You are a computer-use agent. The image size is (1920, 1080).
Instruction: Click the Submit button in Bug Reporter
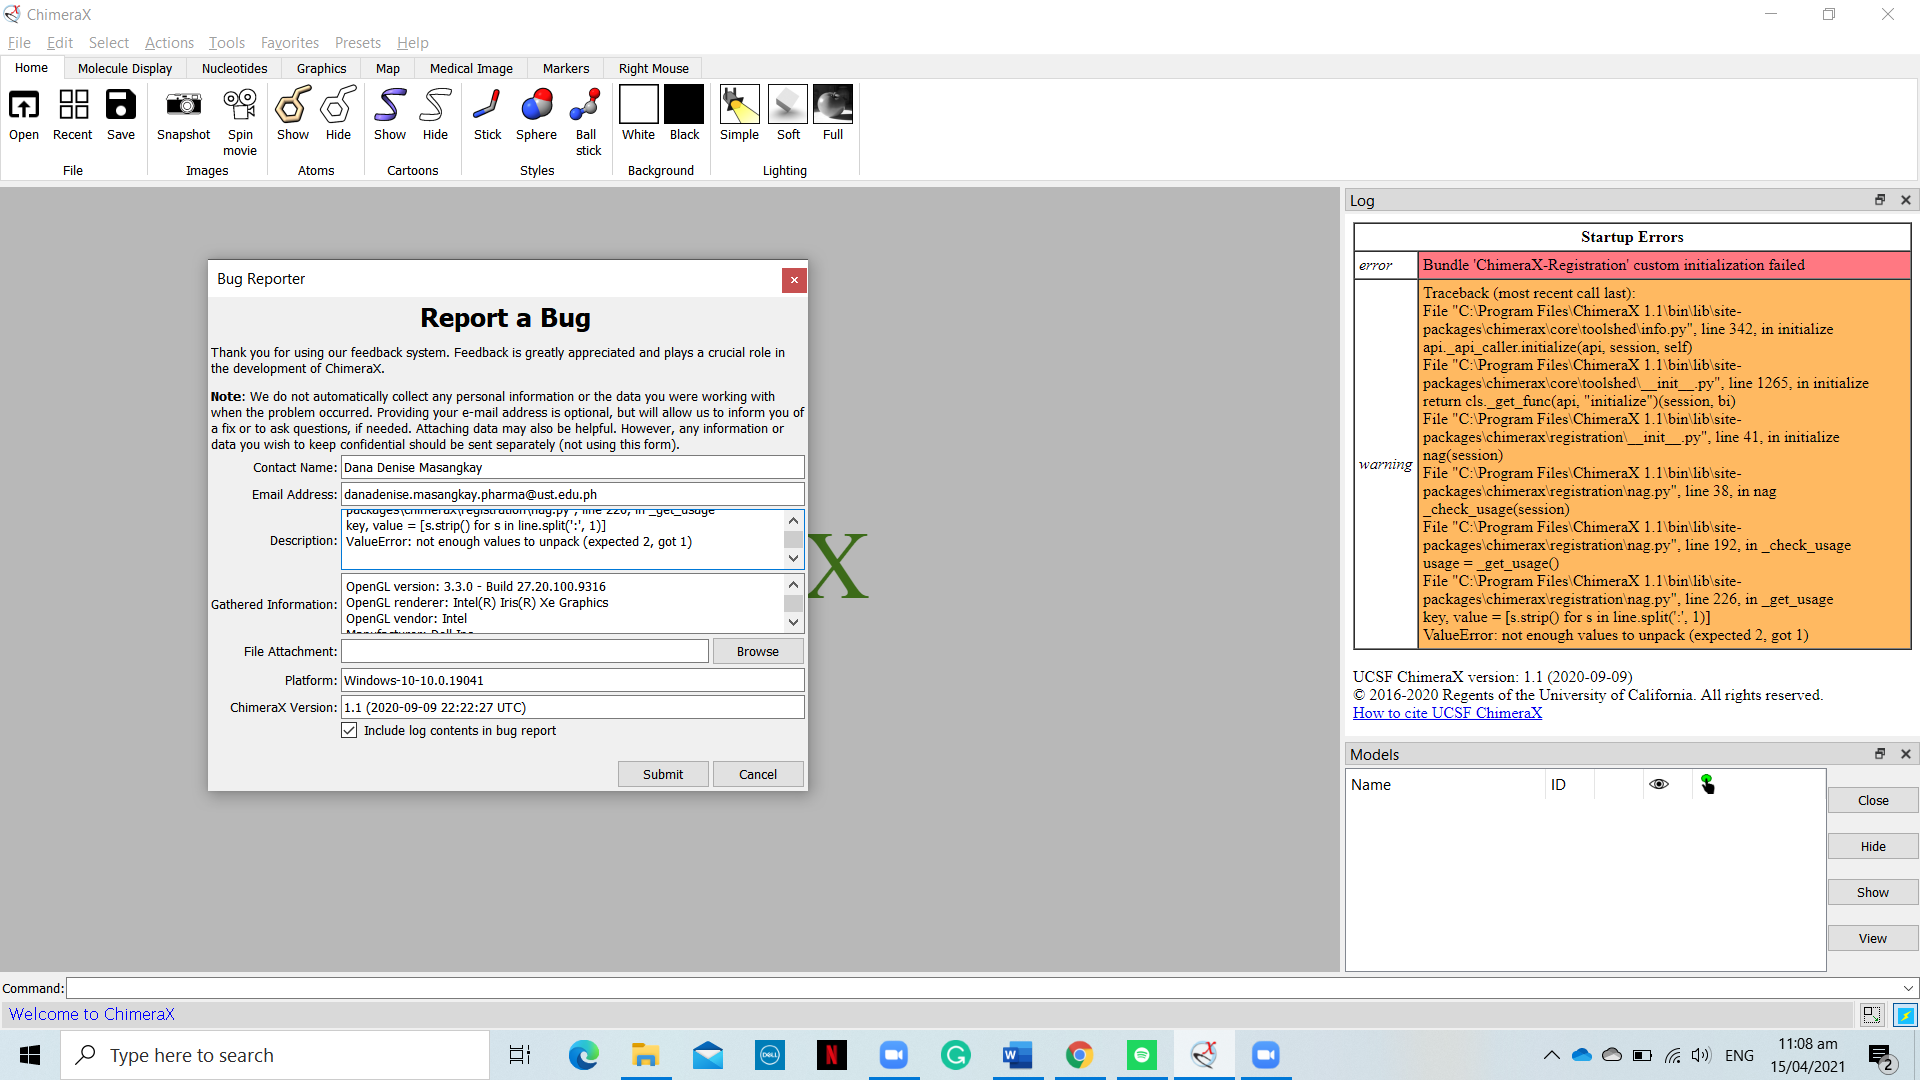[x=663, y=775]
